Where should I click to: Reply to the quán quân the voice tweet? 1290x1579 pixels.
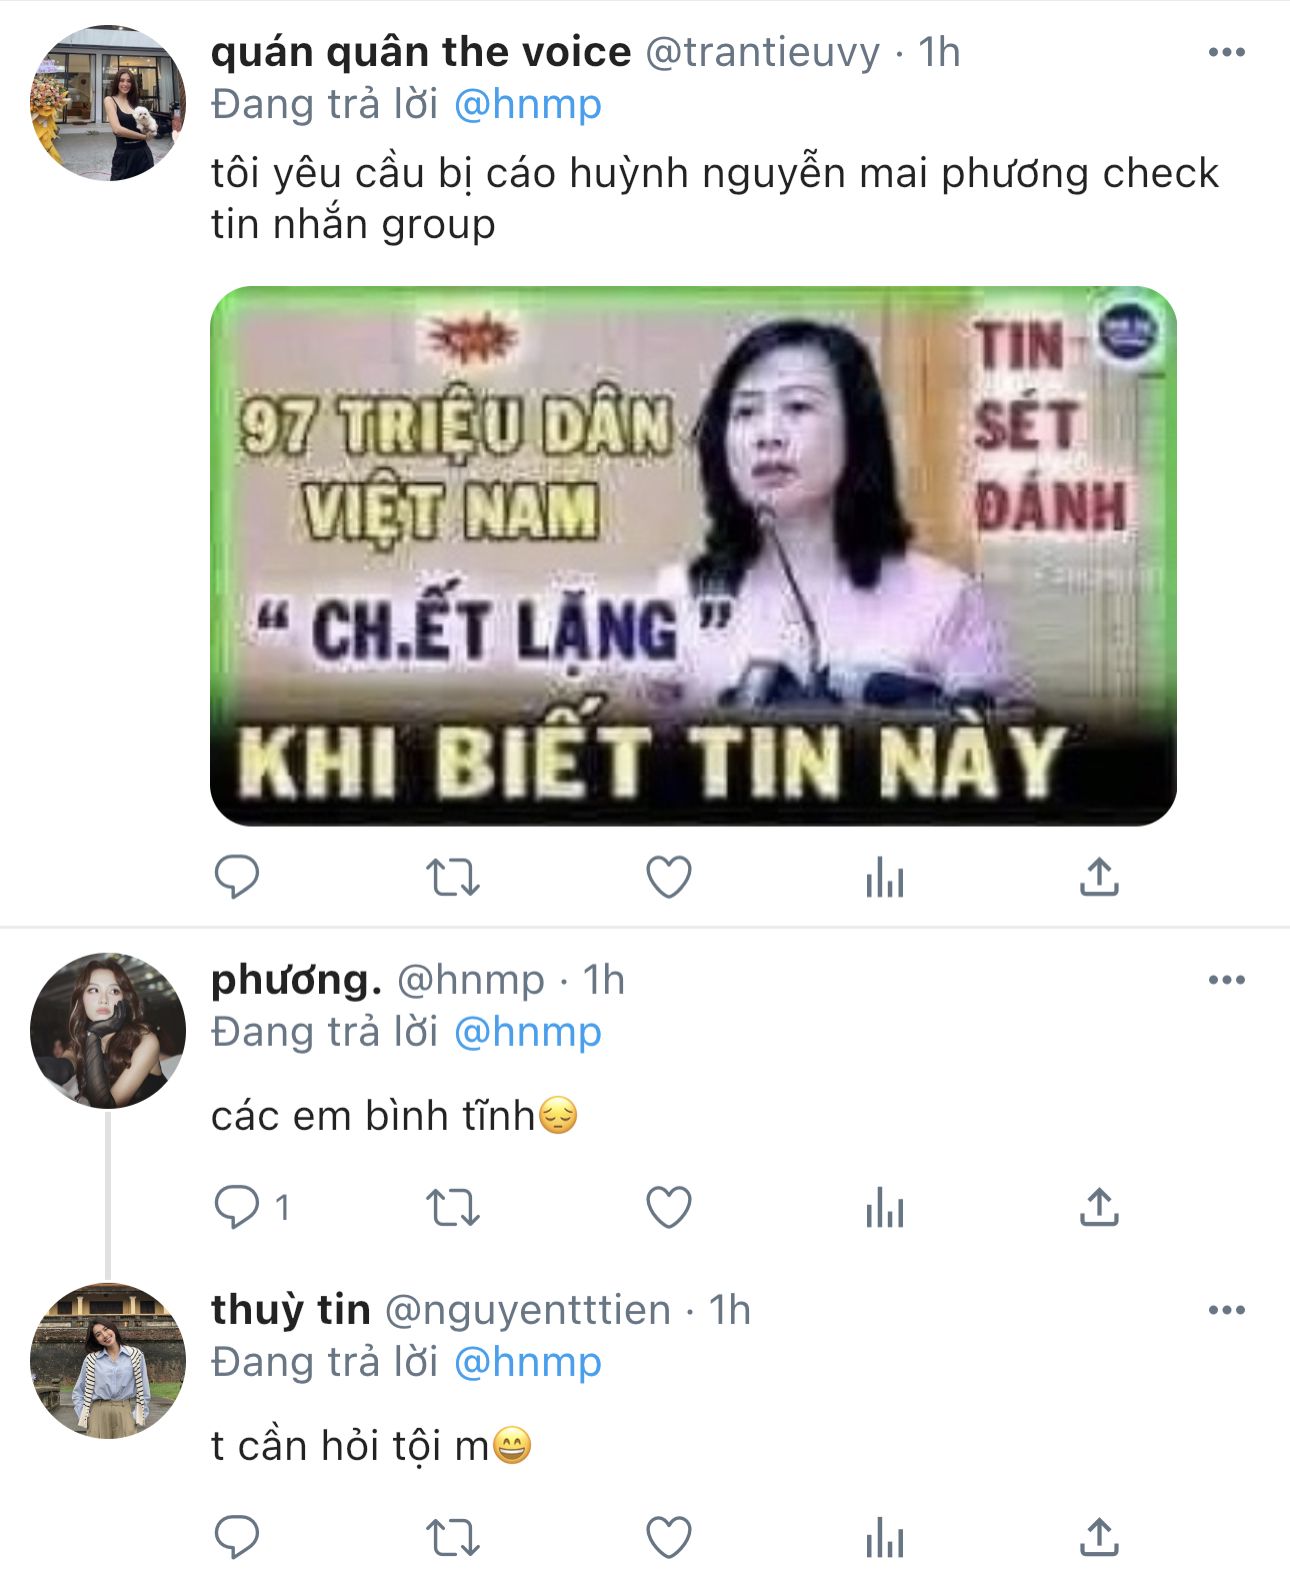pos(237,878)
